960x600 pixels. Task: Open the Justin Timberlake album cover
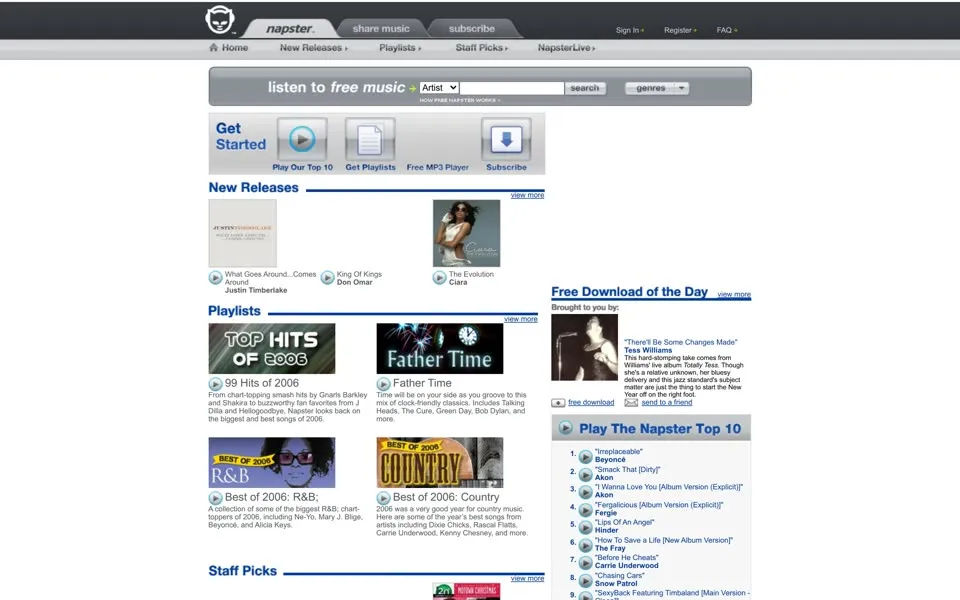[x=242, y=233]
